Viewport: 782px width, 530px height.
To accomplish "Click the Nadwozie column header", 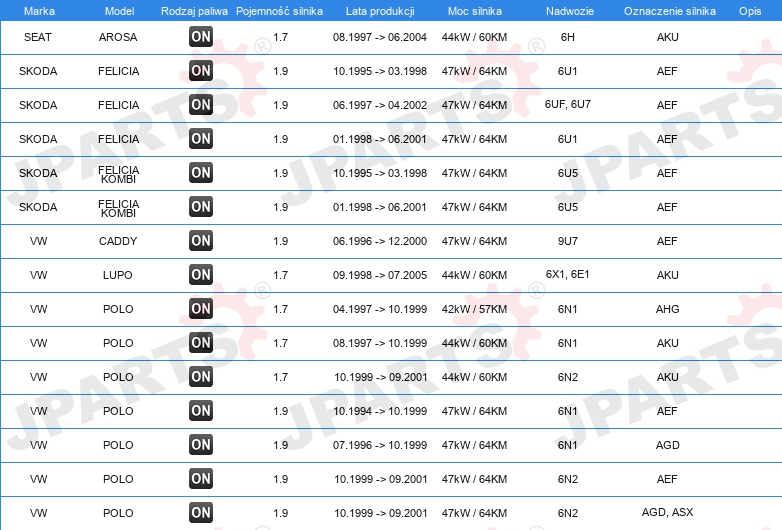I will point(570,11).
